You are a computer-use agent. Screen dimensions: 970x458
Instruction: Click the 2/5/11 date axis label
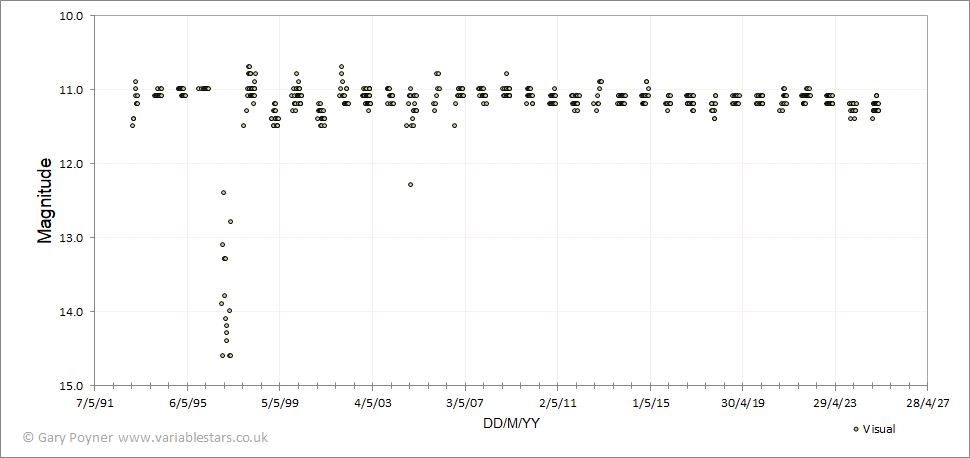tap(557, 403)
